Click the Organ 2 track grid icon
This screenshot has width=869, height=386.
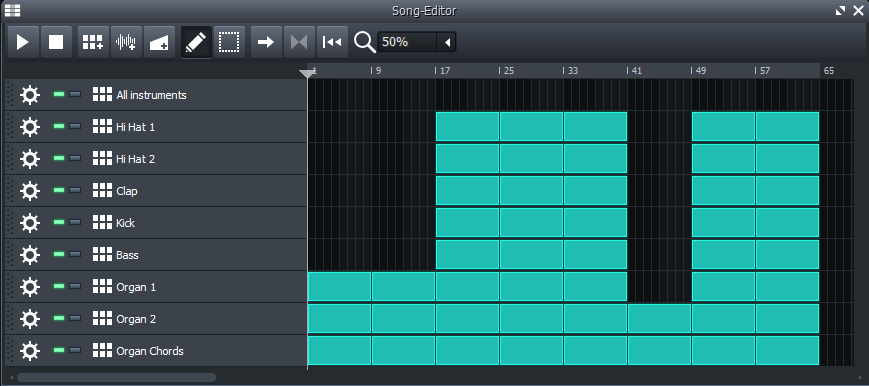tap(103, 319)
